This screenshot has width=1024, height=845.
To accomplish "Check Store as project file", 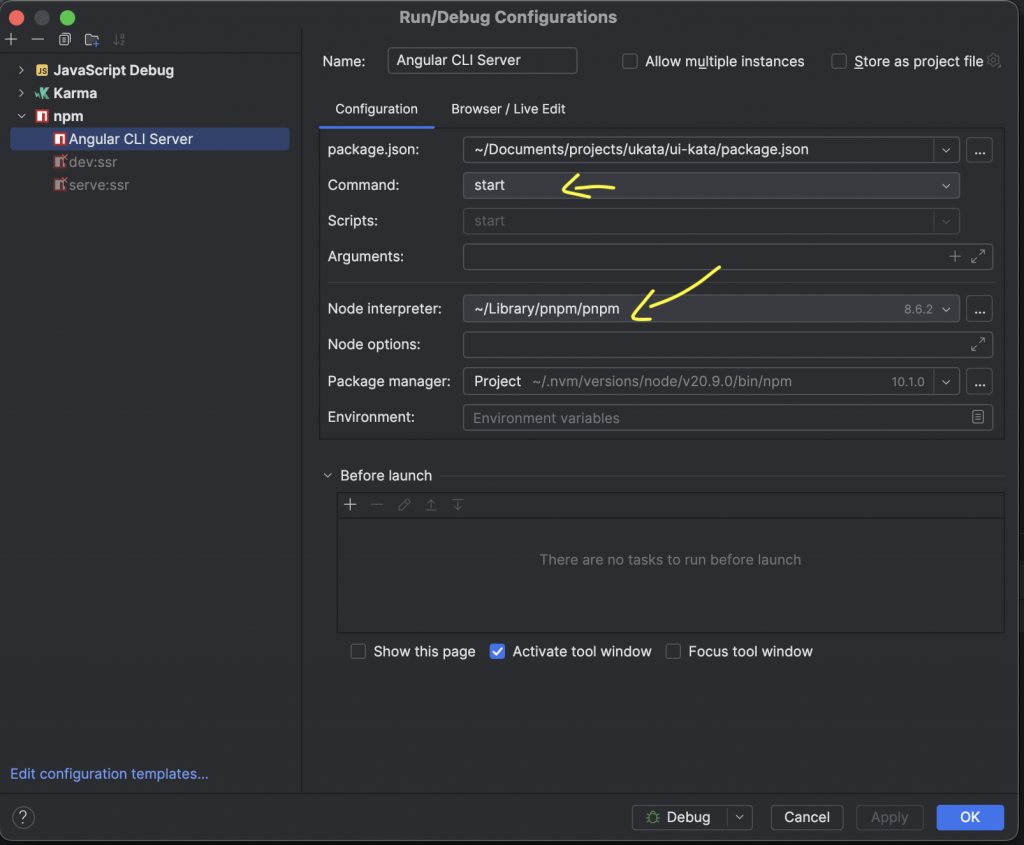I will click(839, 61).
